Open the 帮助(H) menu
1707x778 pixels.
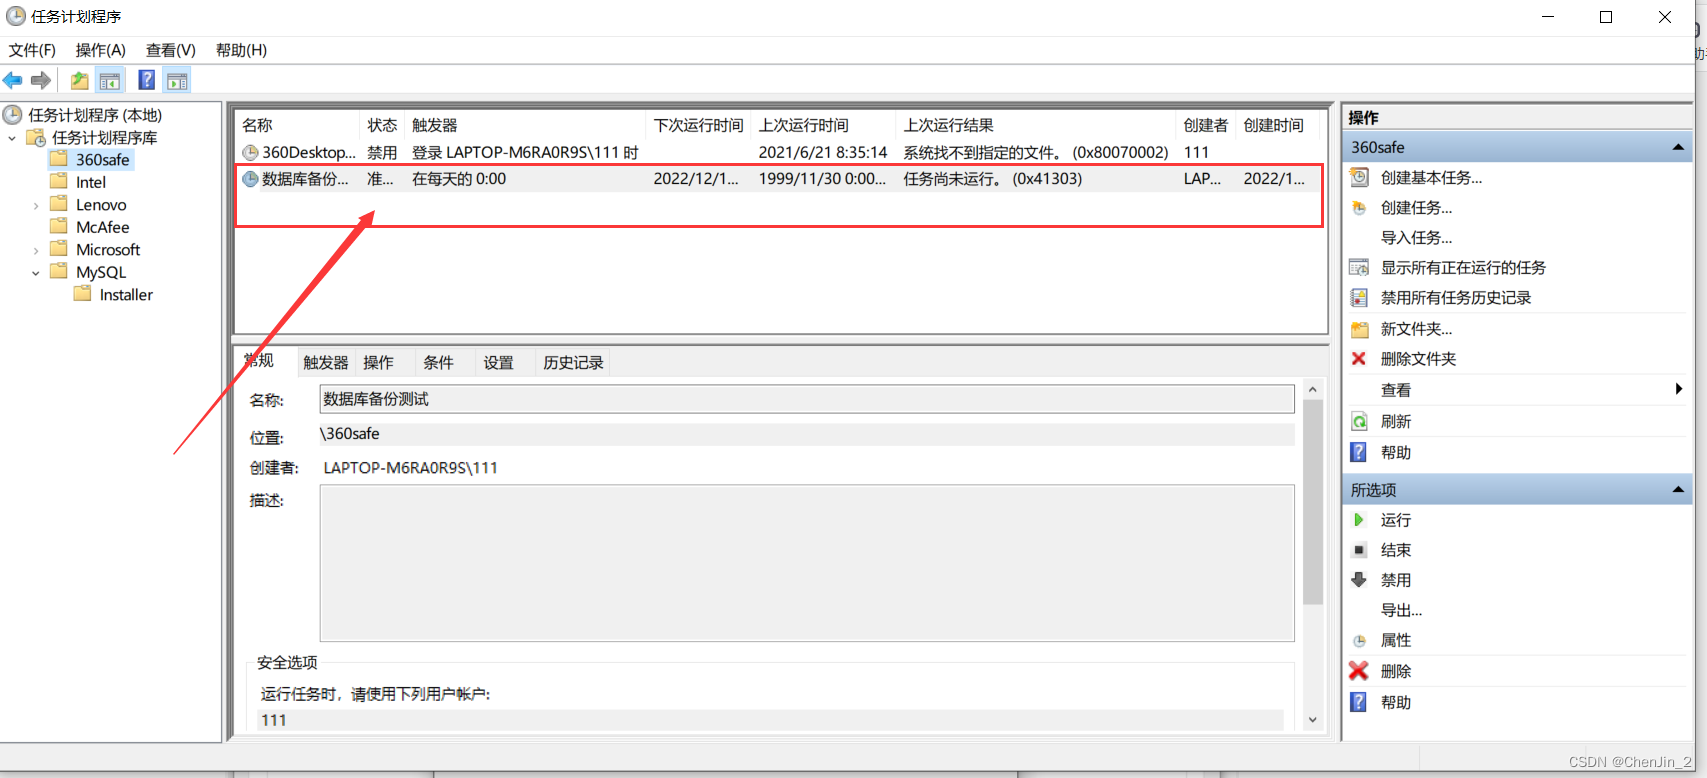(241, 50)
